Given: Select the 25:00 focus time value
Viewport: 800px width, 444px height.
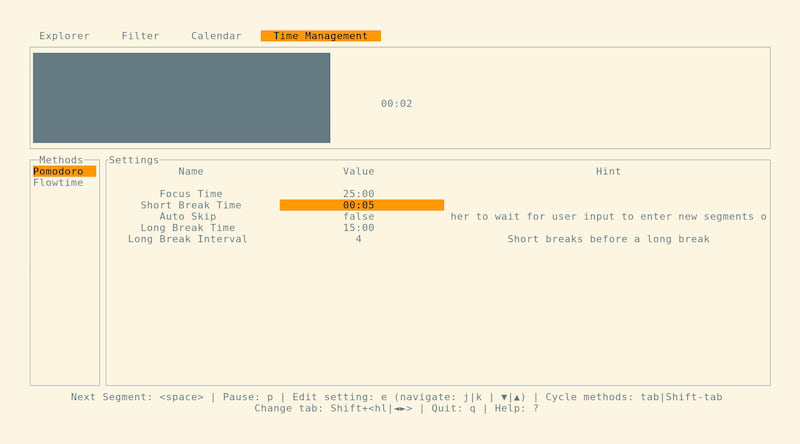Looking at the screenshot, I should tap(358, 194).
